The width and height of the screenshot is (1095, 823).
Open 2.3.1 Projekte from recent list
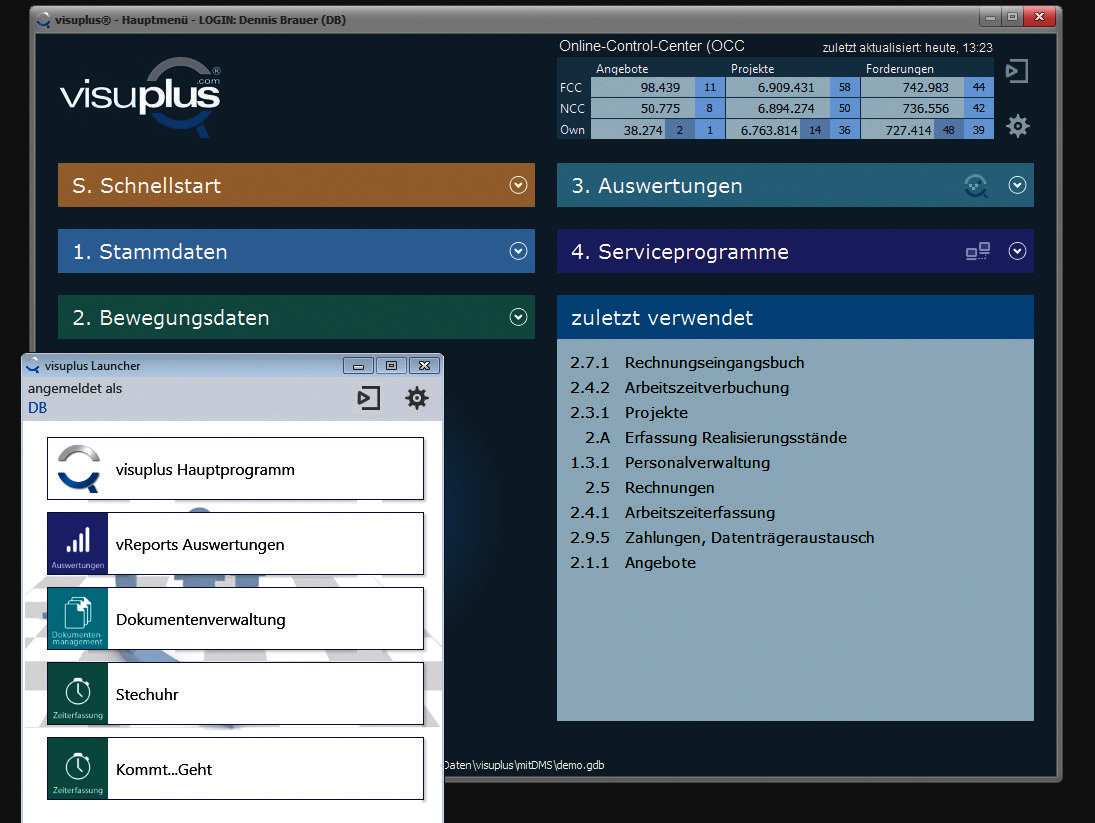click(629, 413)
